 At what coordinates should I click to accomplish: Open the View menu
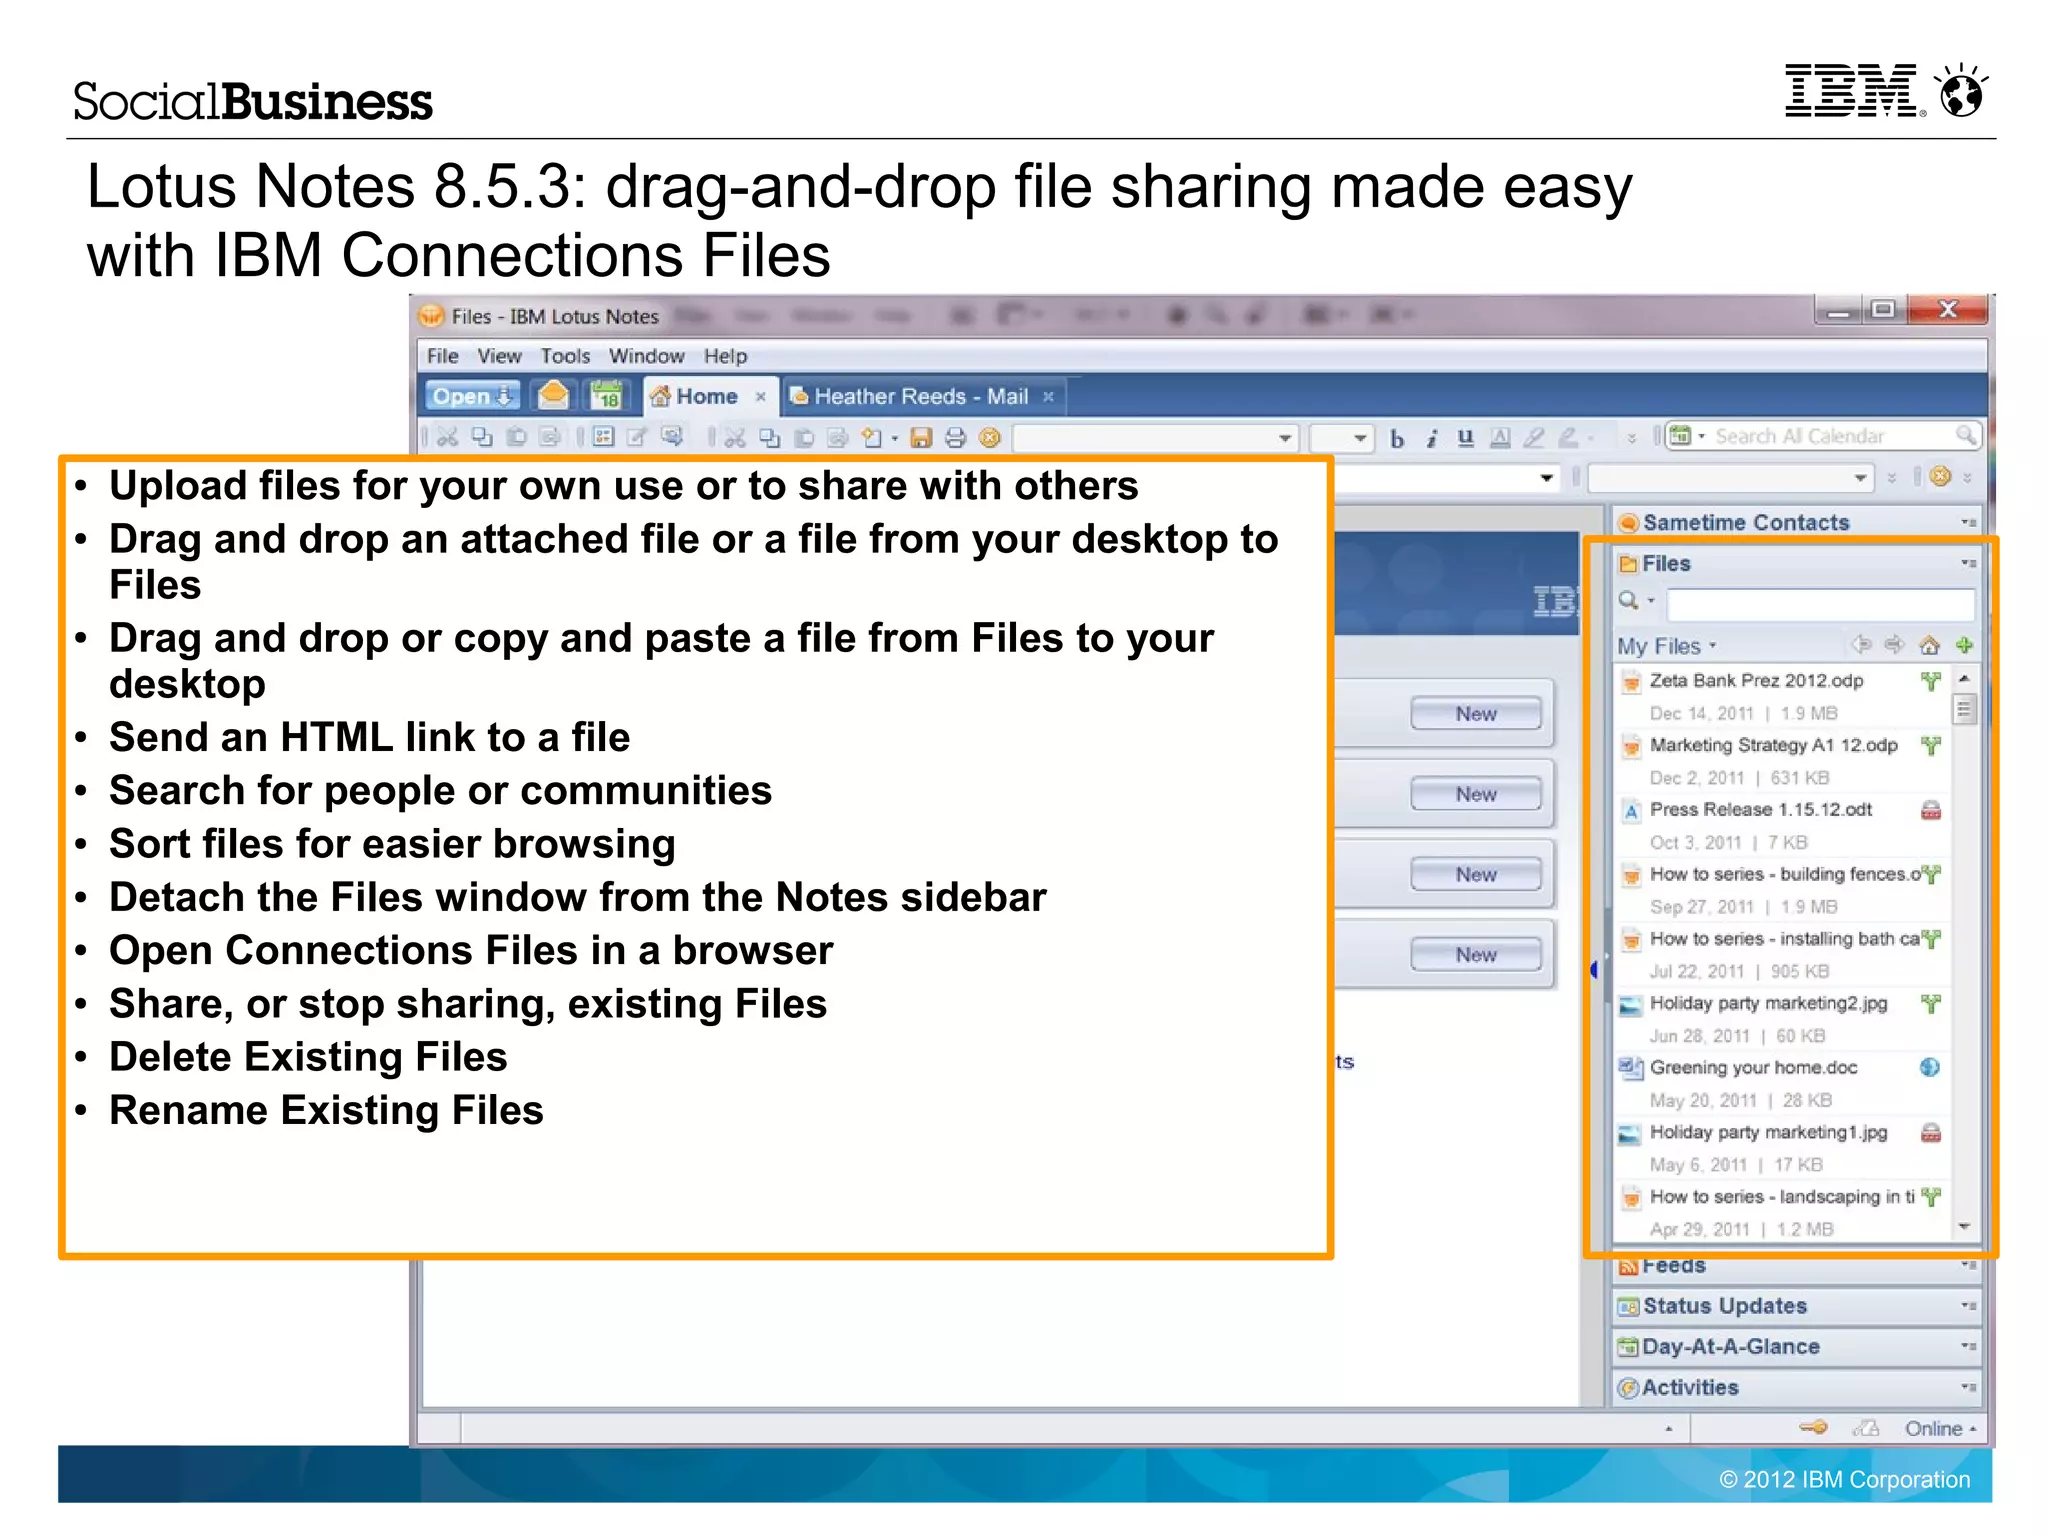point(499,356)
